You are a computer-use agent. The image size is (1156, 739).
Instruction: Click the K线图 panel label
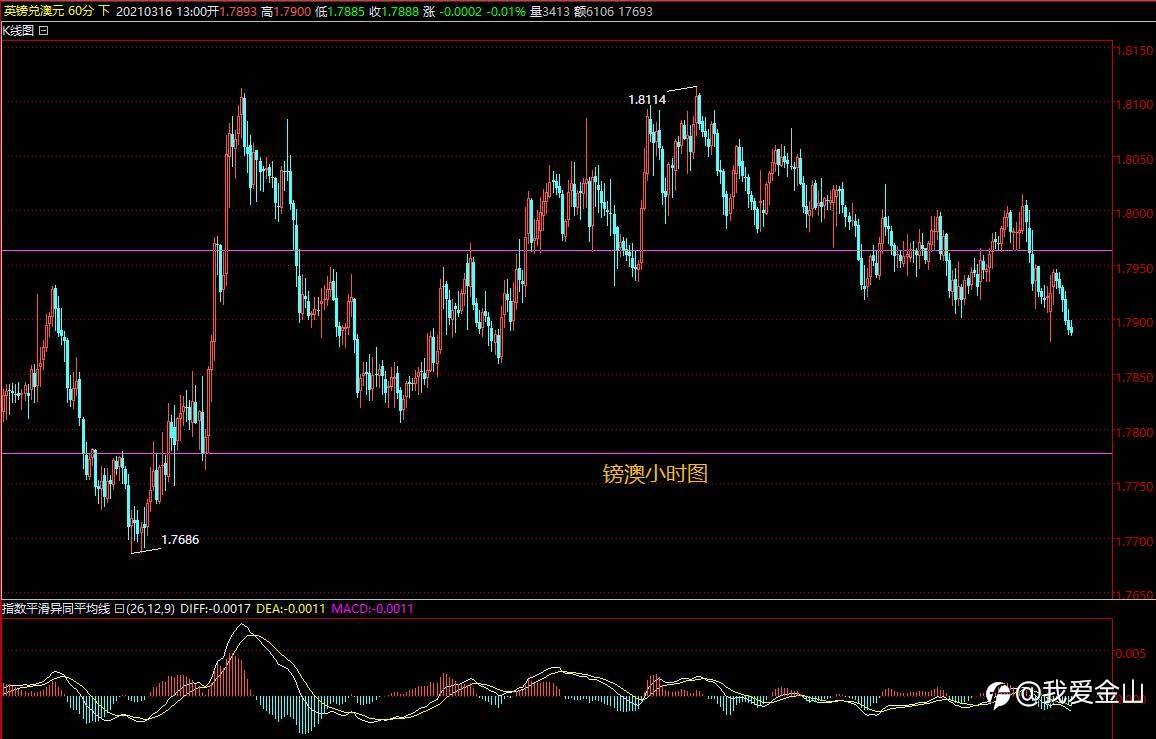click(18, 30)
